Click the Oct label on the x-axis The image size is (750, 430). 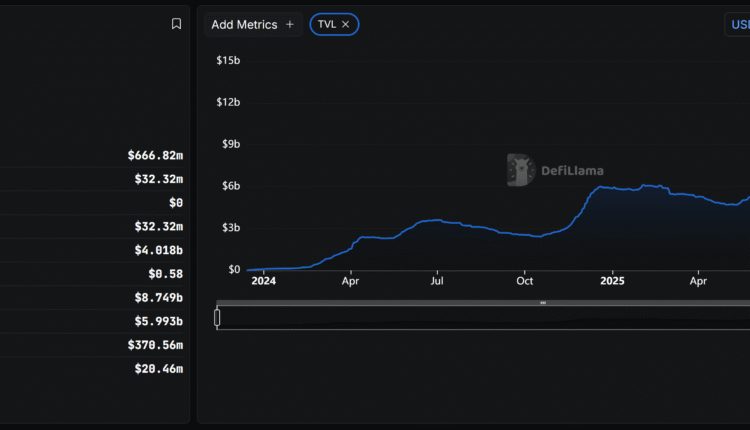click(525, 282)
